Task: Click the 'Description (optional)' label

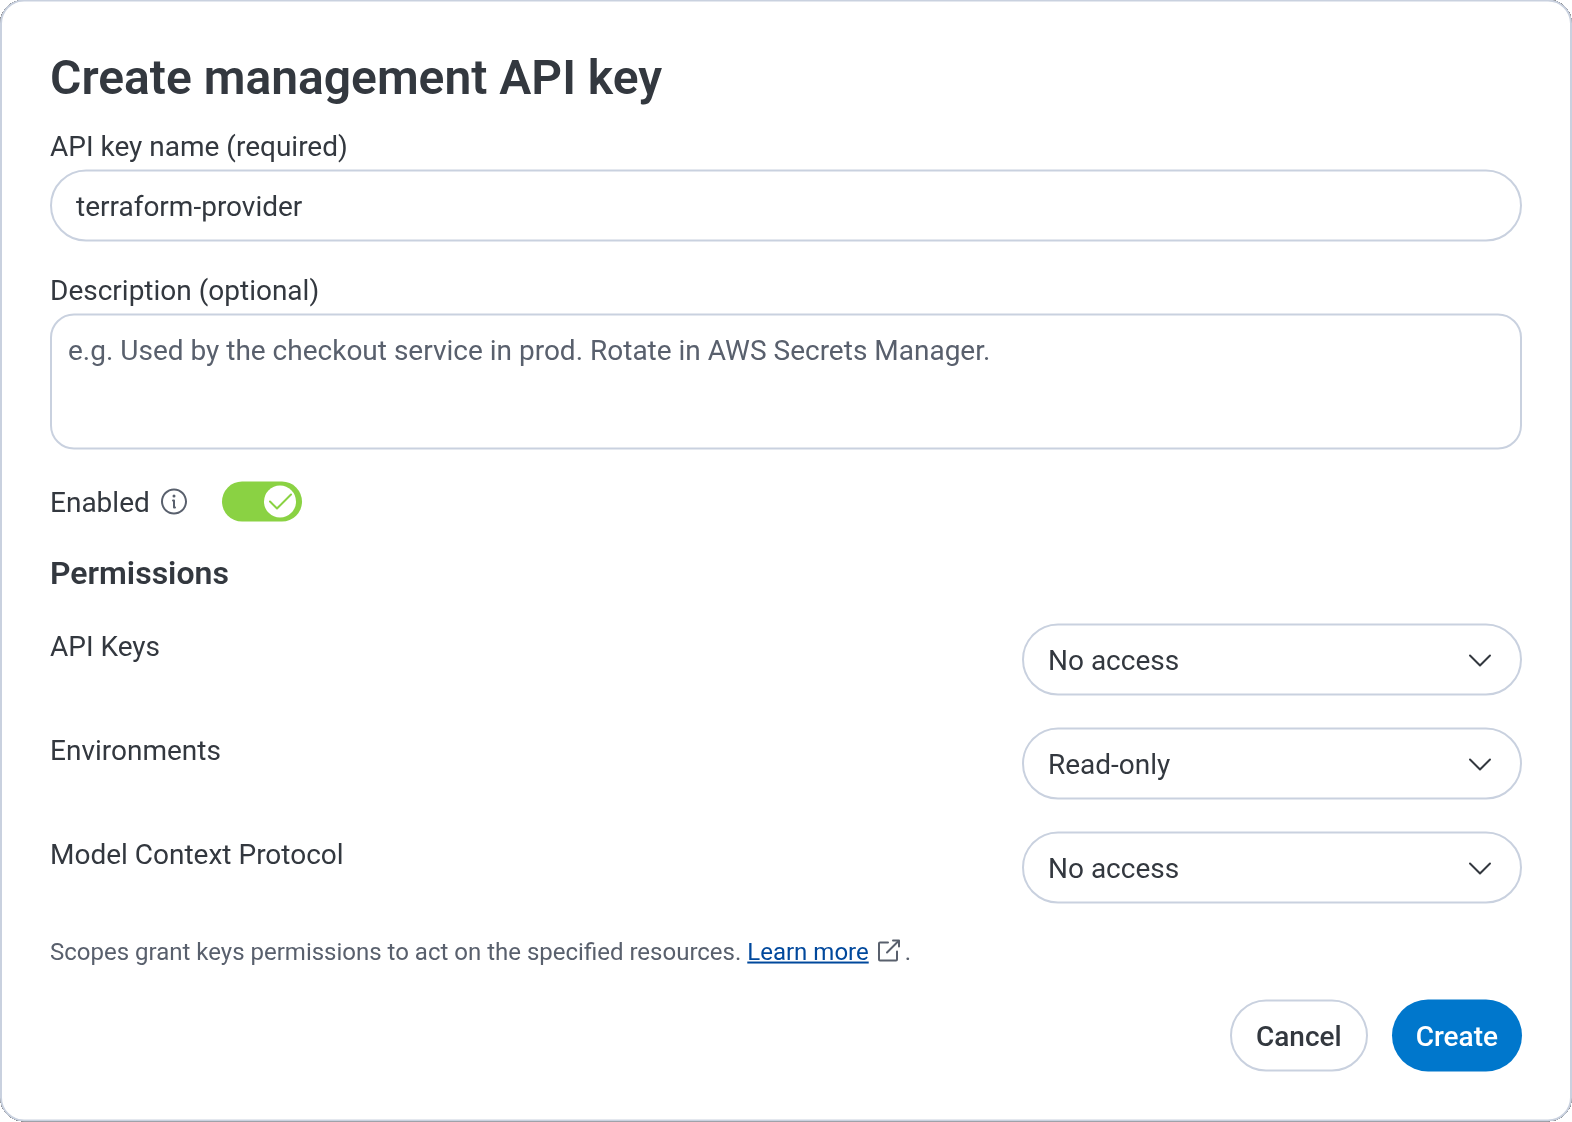Action: [185, 291]
